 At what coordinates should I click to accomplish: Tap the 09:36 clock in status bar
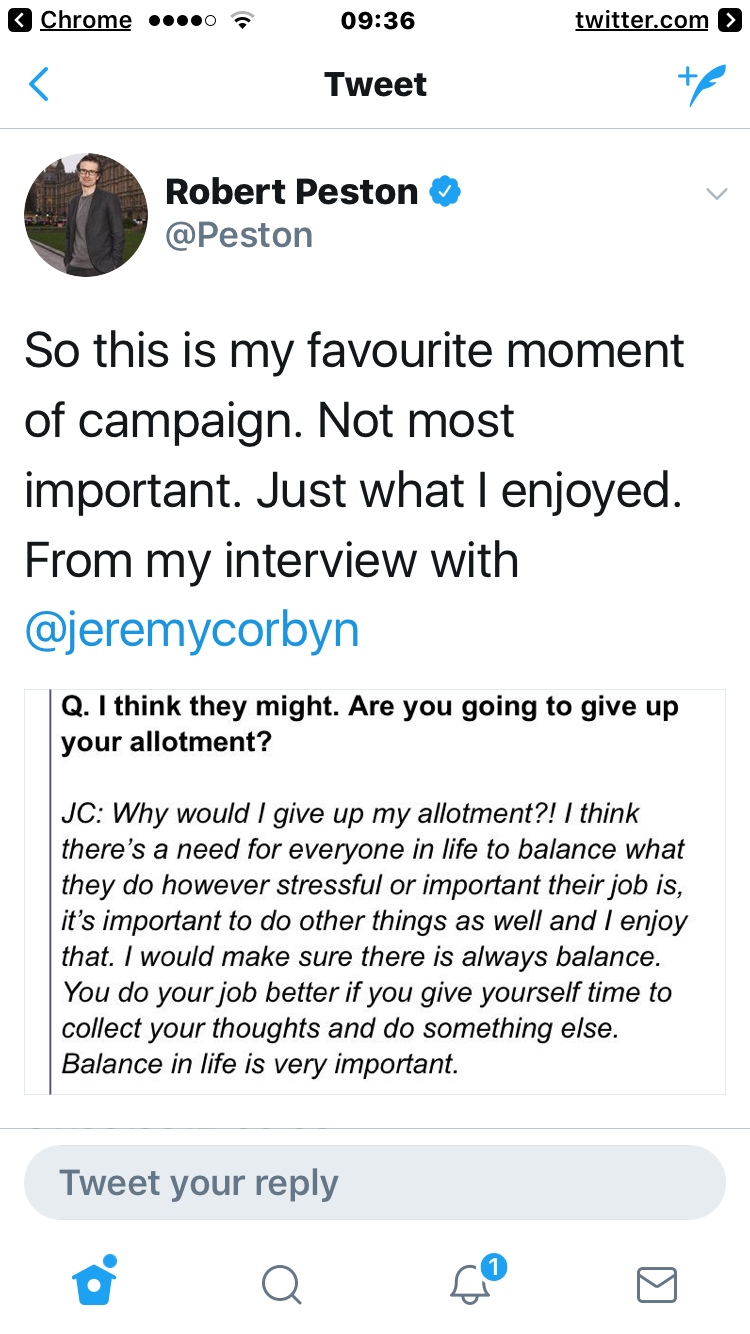coord(377,21)
